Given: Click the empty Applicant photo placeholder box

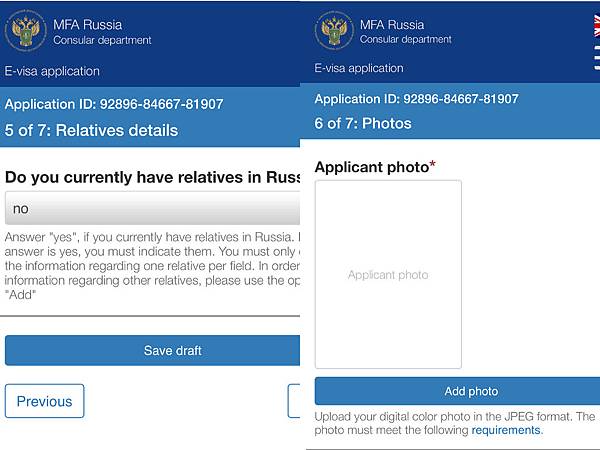Looking at the screenshot, I should click(x=388, y=274).
